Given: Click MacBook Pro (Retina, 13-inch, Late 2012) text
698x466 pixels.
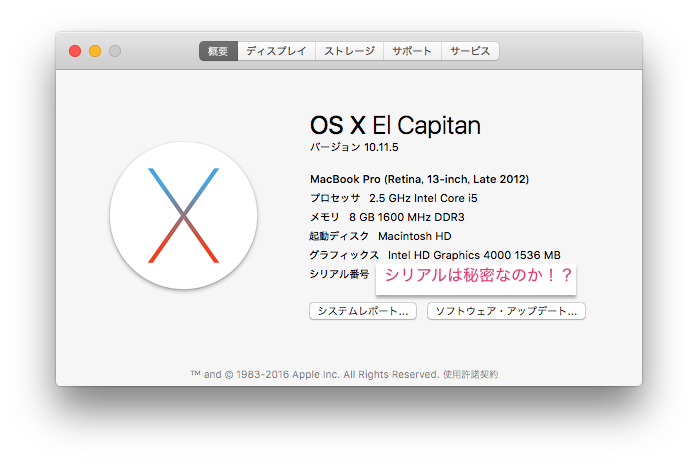Looking at the screenshot, I should (419, 179).
